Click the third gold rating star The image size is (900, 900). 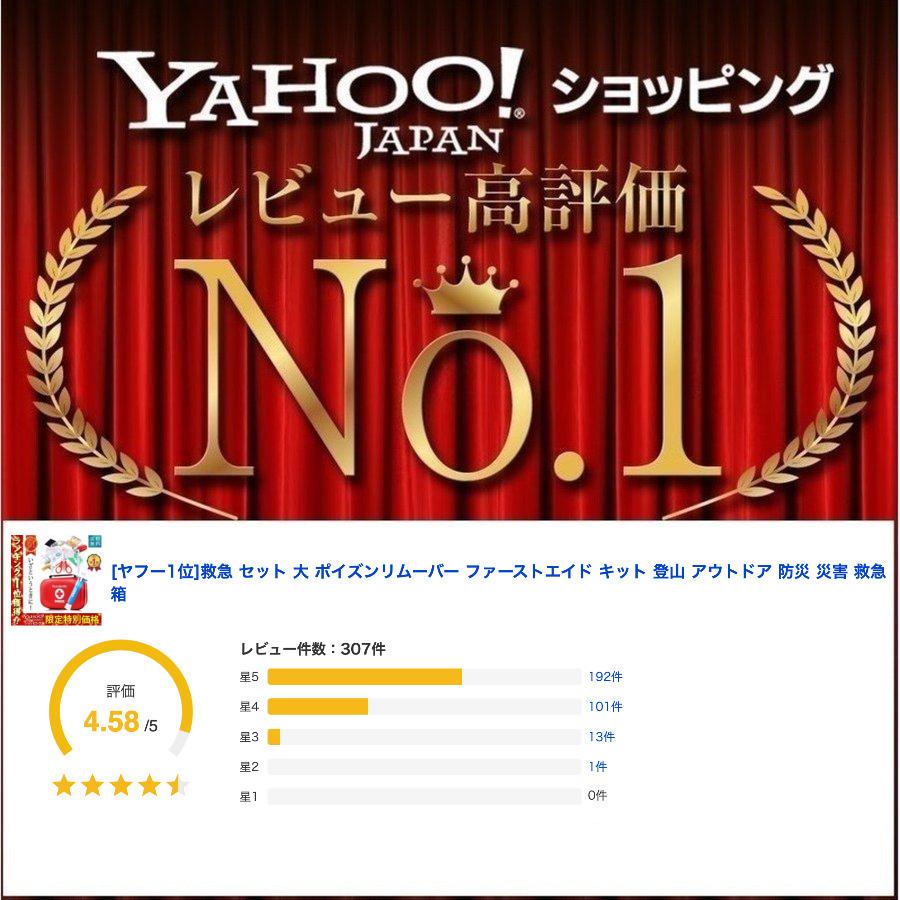121,785
